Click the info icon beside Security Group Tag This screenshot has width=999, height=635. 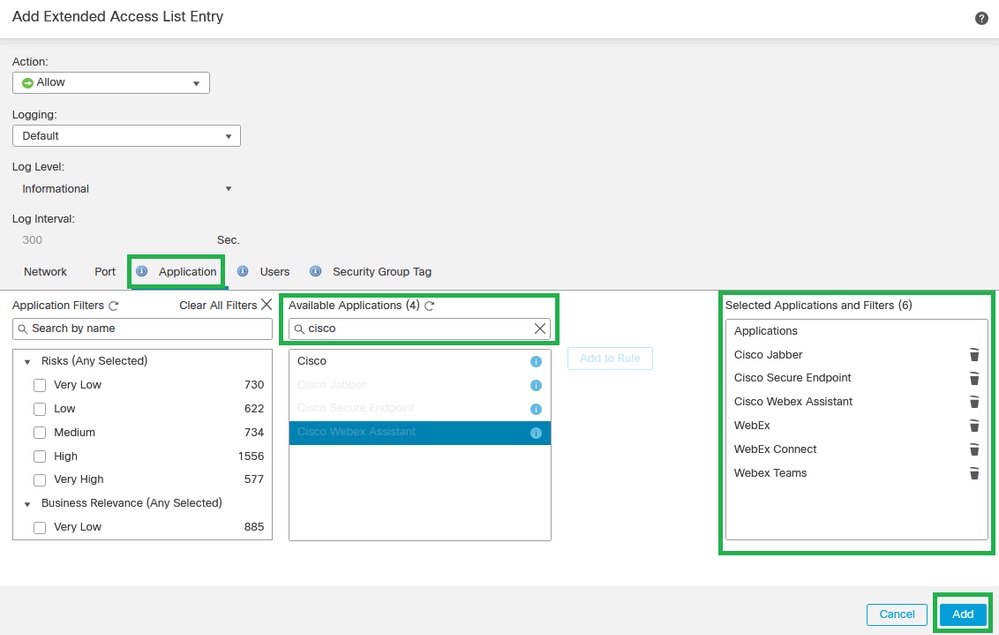(314, 271)
